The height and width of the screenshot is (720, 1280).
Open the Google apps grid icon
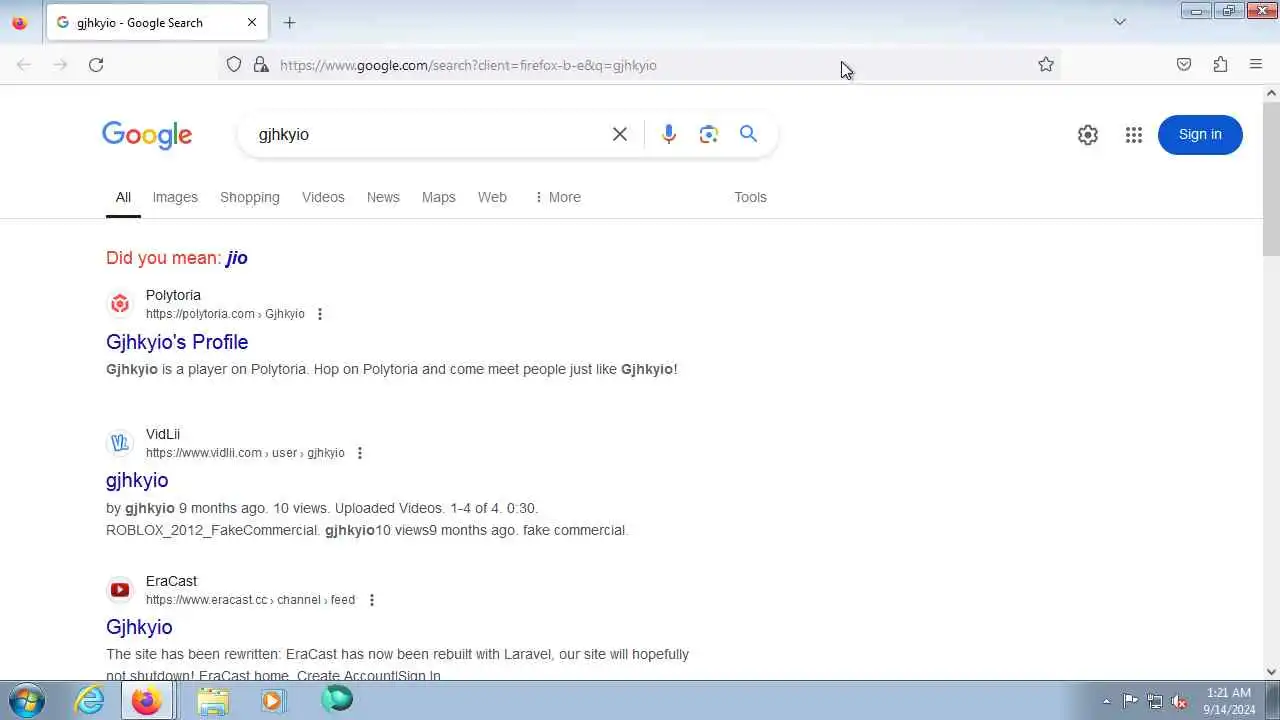pyautogui.click(x=1133, y=135)
